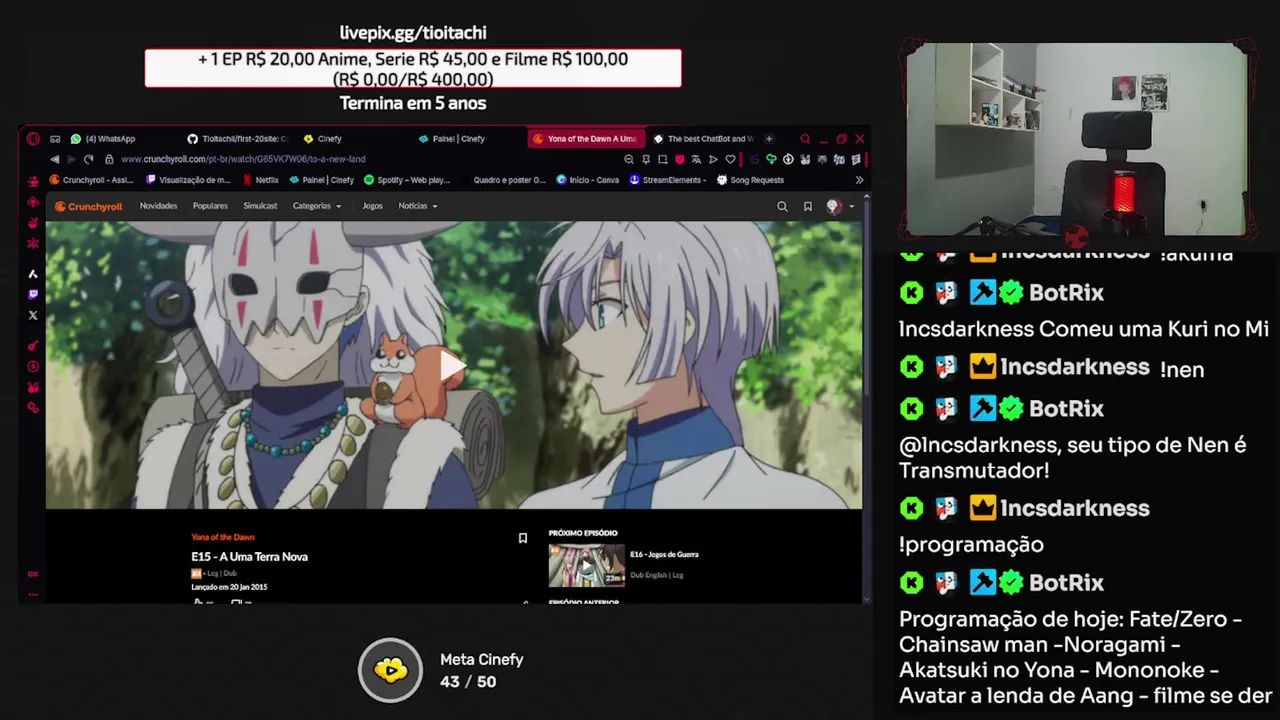Screen dimensions: 1280x720
Task: Click the E16 - Jogos de Guerra title
Action: (664, 554)
